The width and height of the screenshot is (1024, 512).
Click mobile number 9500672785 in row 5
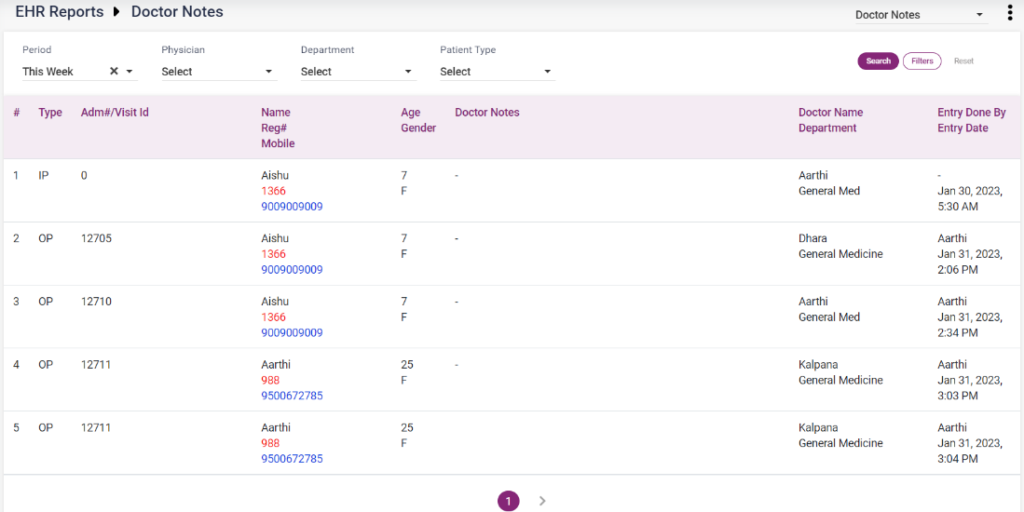pyautogui.click(x=292, y=459)
